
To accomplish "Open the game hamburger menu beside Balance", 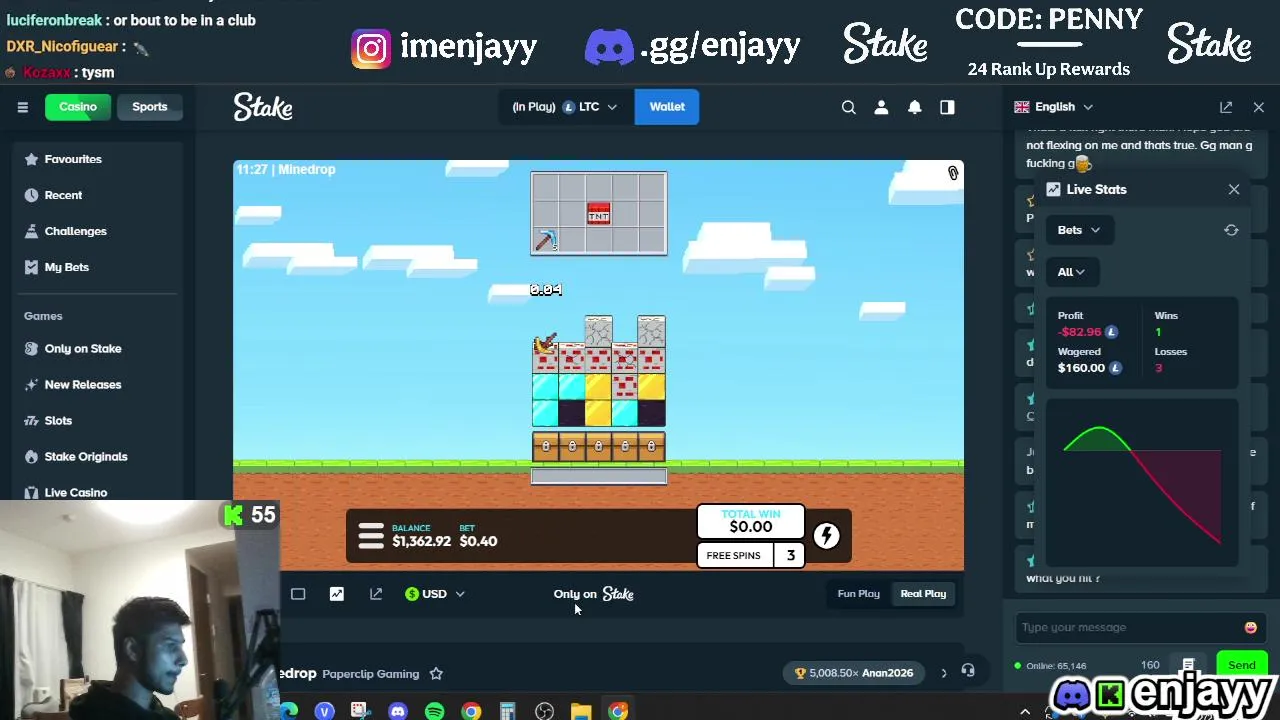I will tap(371, 536).
